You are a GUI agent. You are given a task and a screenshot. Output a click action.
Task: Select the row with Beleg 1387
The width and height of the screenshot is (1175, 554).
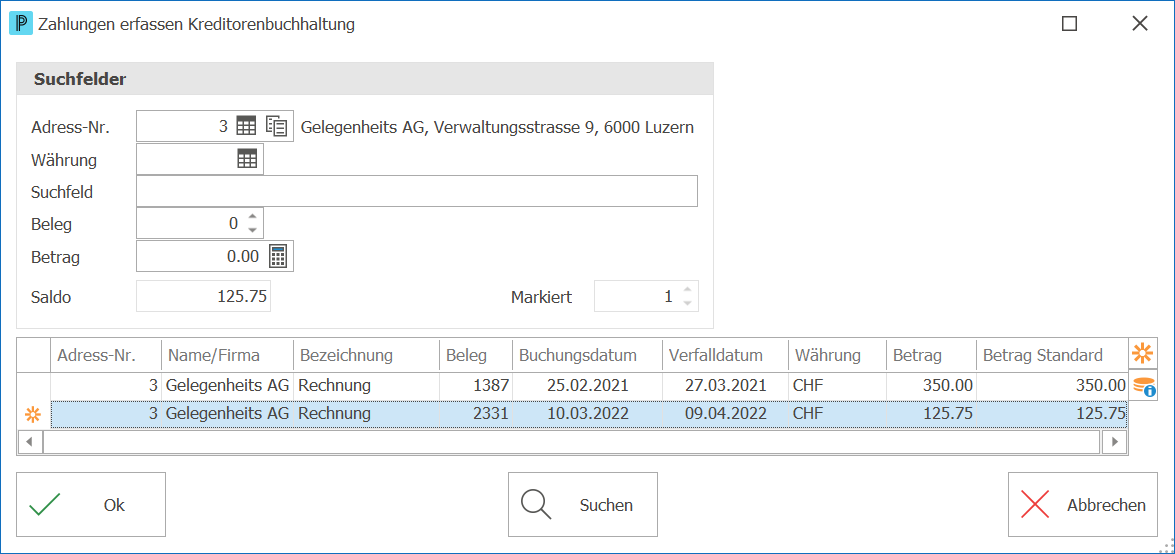point(589,386)
